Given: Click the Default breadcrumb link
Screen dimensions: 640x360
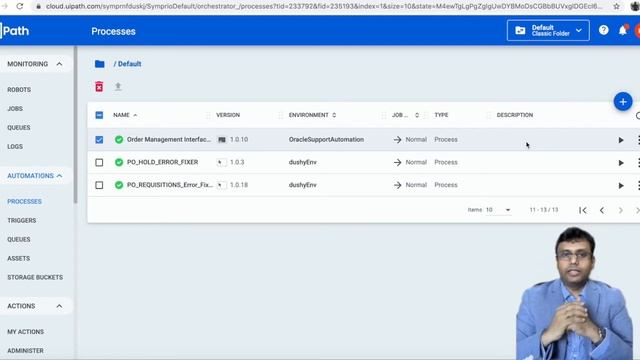Looking at the screenshot, I should 129,64.
